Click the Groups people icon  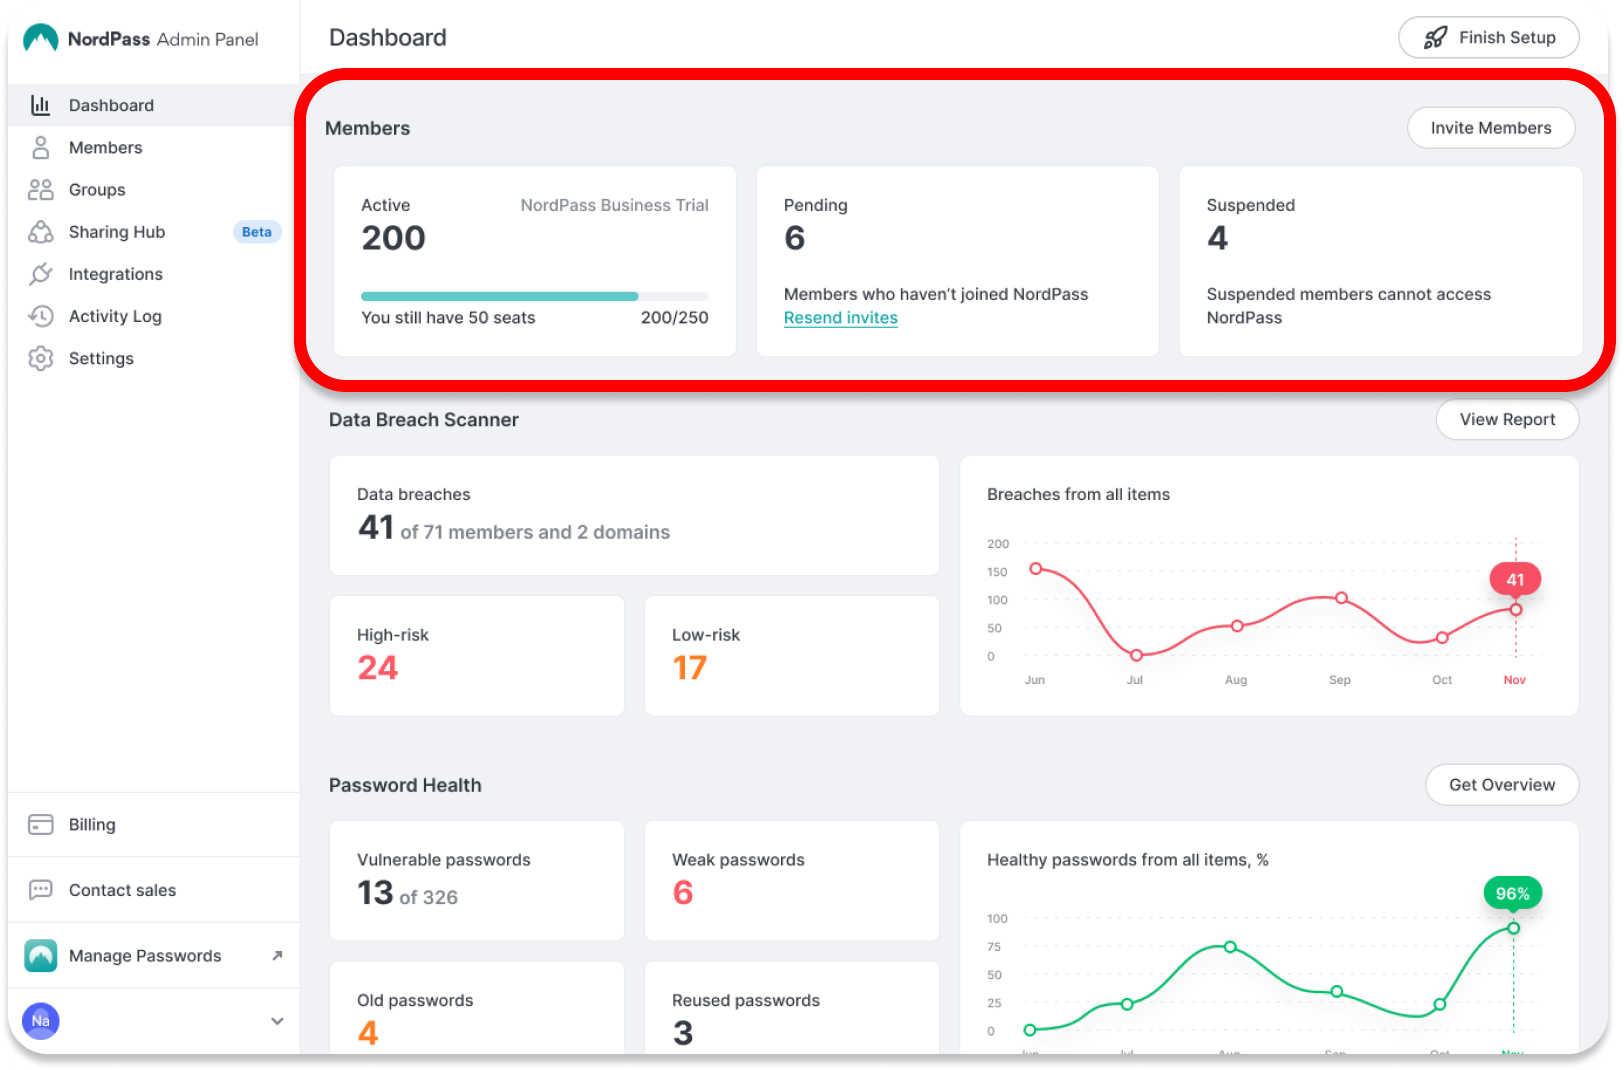click(x=40, y=189)
